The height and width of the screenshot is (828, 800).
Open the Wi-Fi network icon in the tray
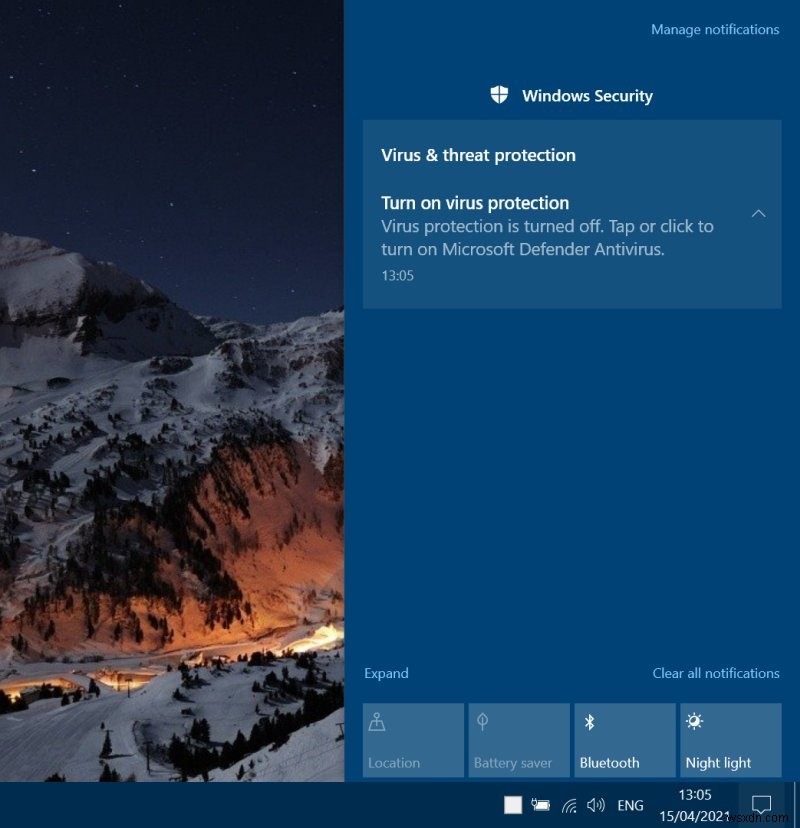pos(568,804)
